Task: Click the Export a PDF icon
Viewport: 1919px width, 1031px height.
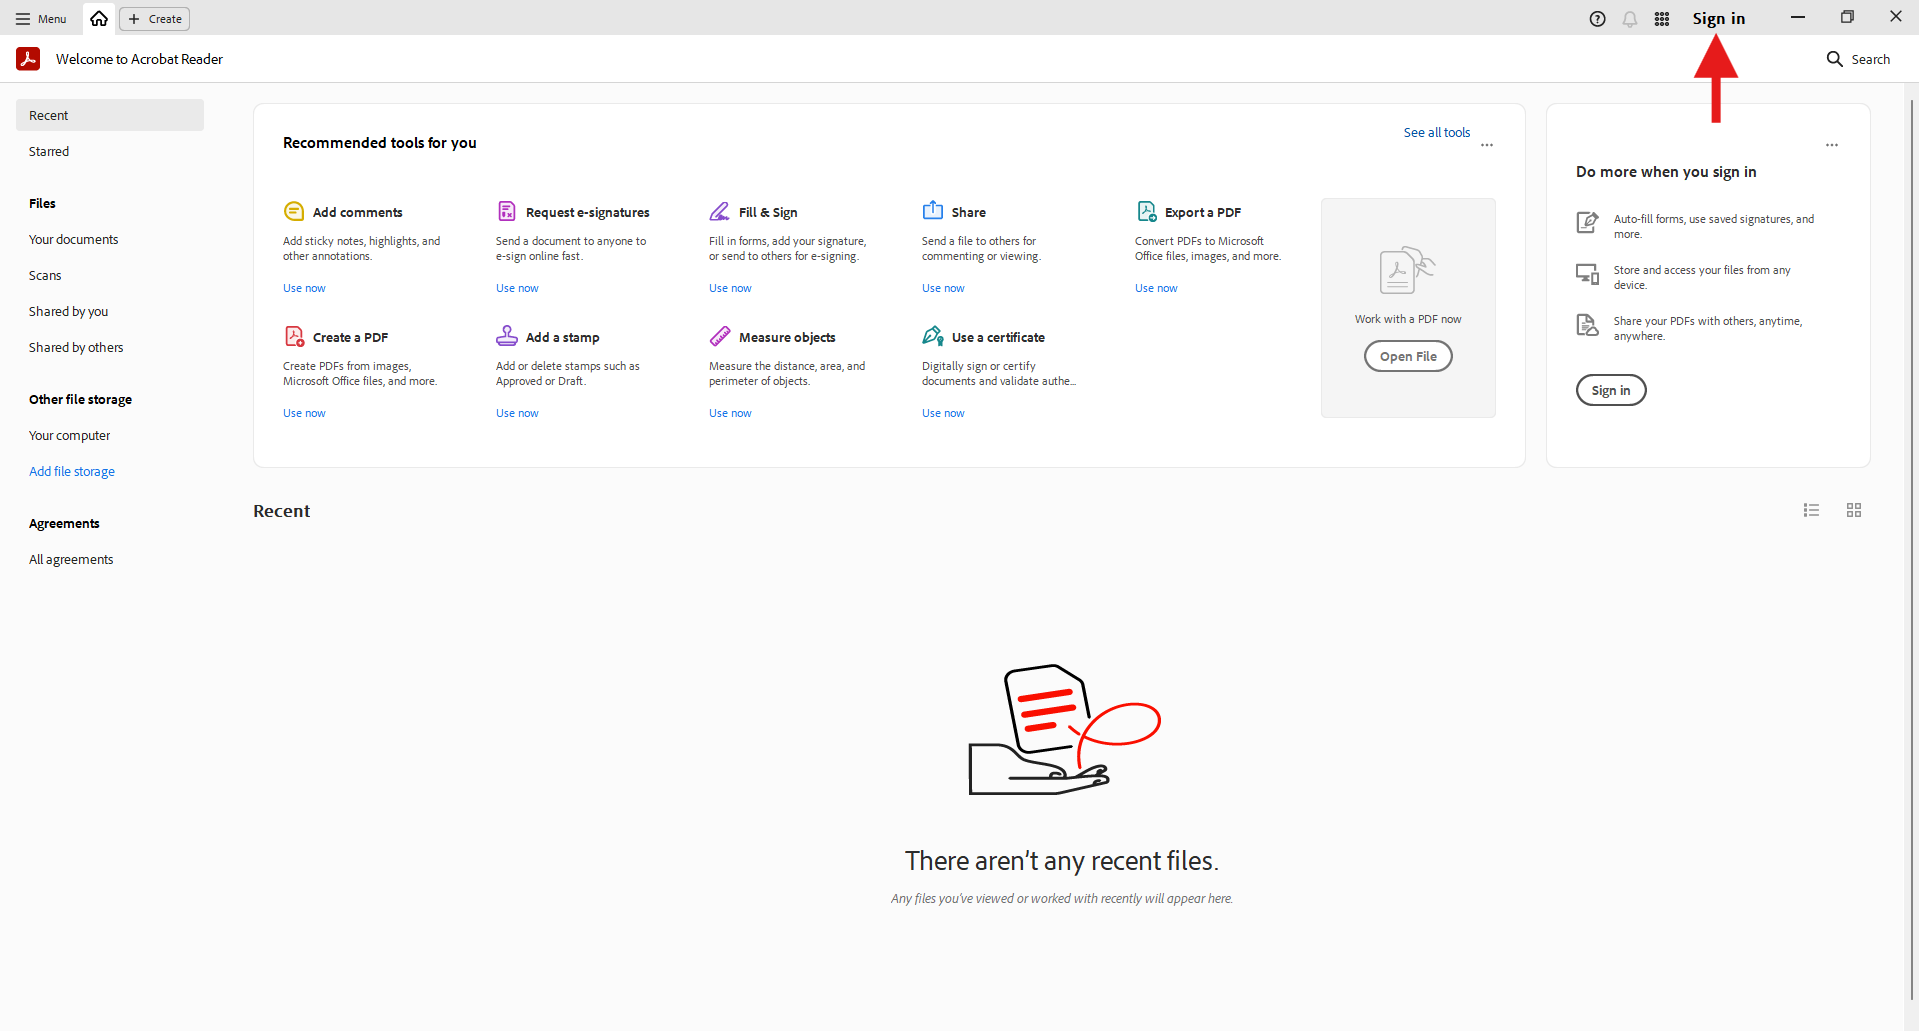Action: coord(1146,211)
